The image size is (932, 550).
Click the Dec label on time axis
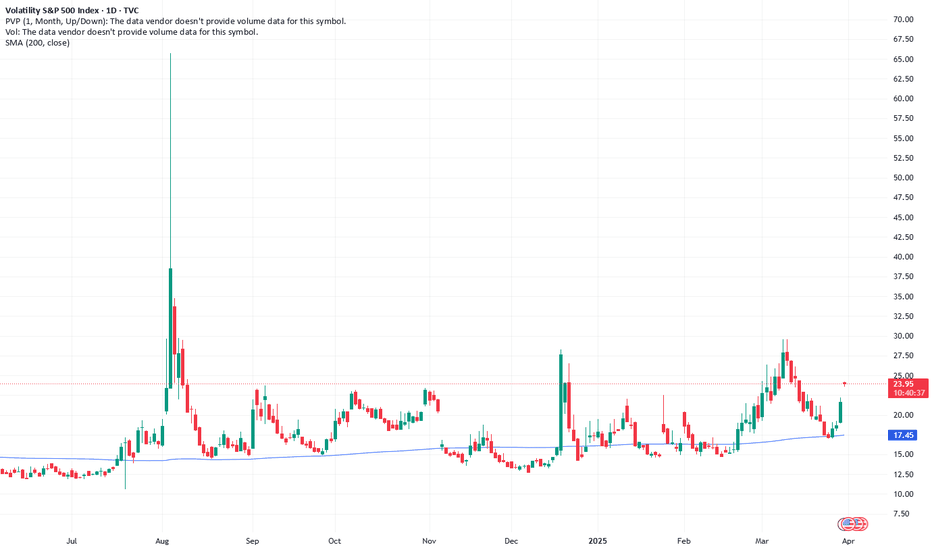coord(511,541)
